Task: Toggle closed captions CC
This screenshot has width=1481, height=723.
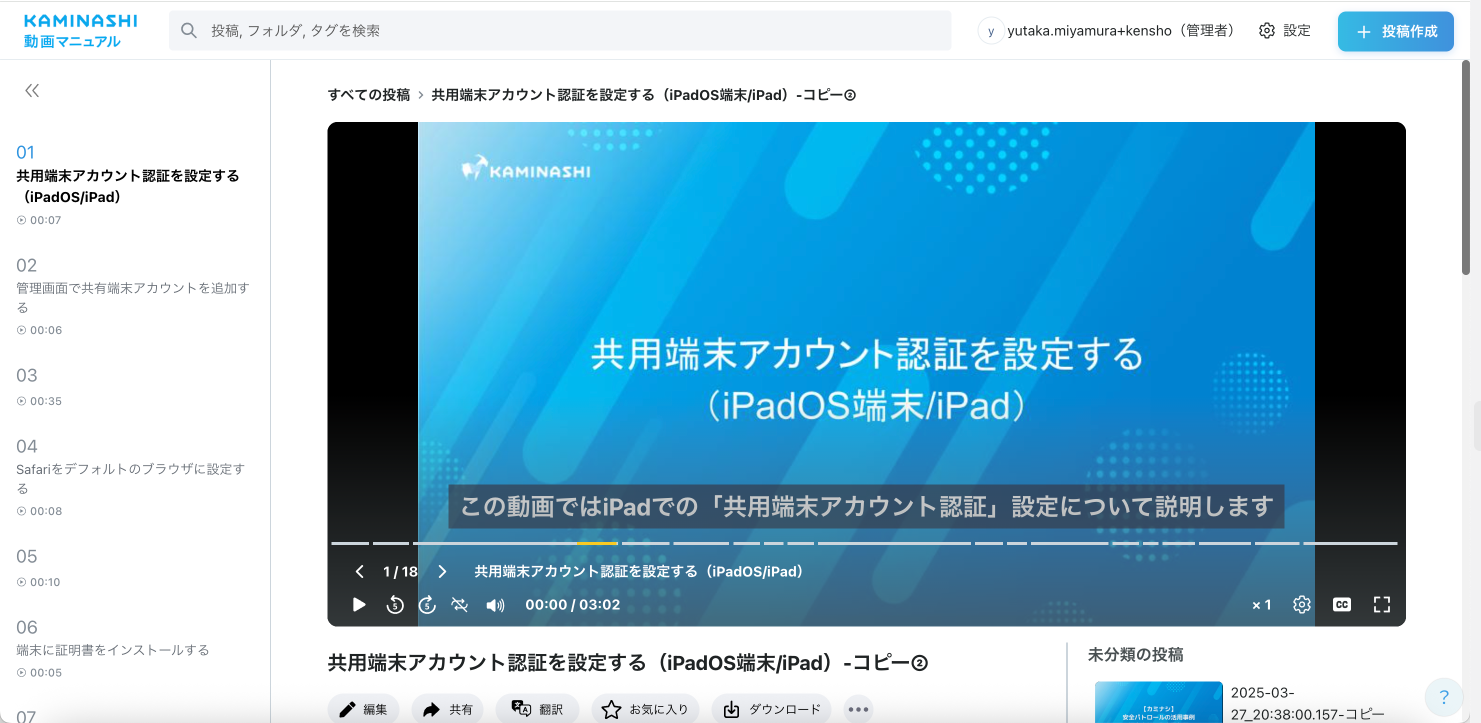Action: (1342, 605)
